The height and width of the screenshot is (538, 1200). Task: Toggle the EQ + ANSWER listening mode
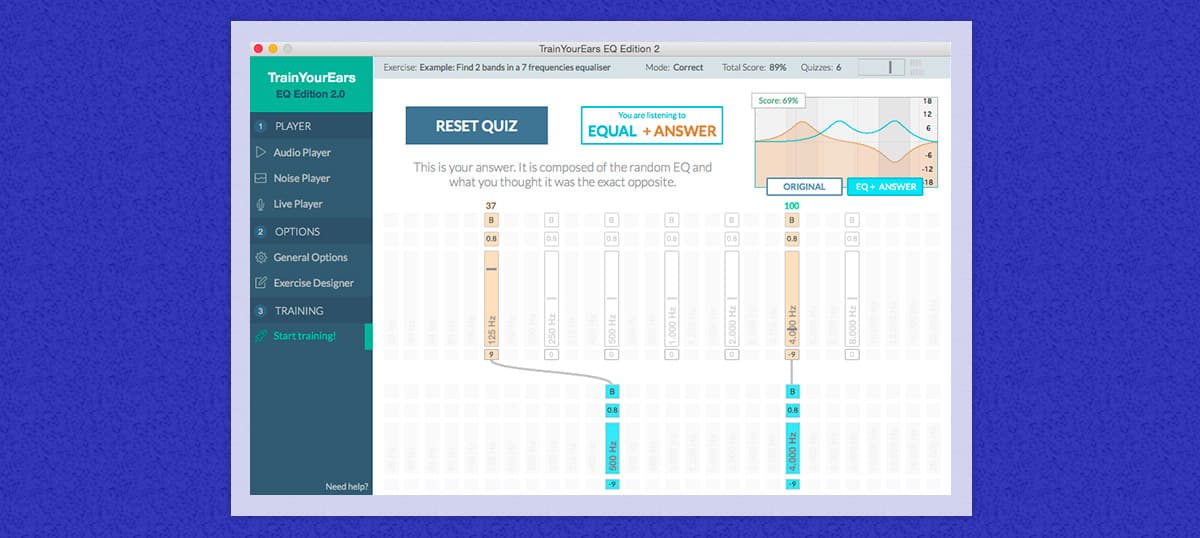(885, 187)
